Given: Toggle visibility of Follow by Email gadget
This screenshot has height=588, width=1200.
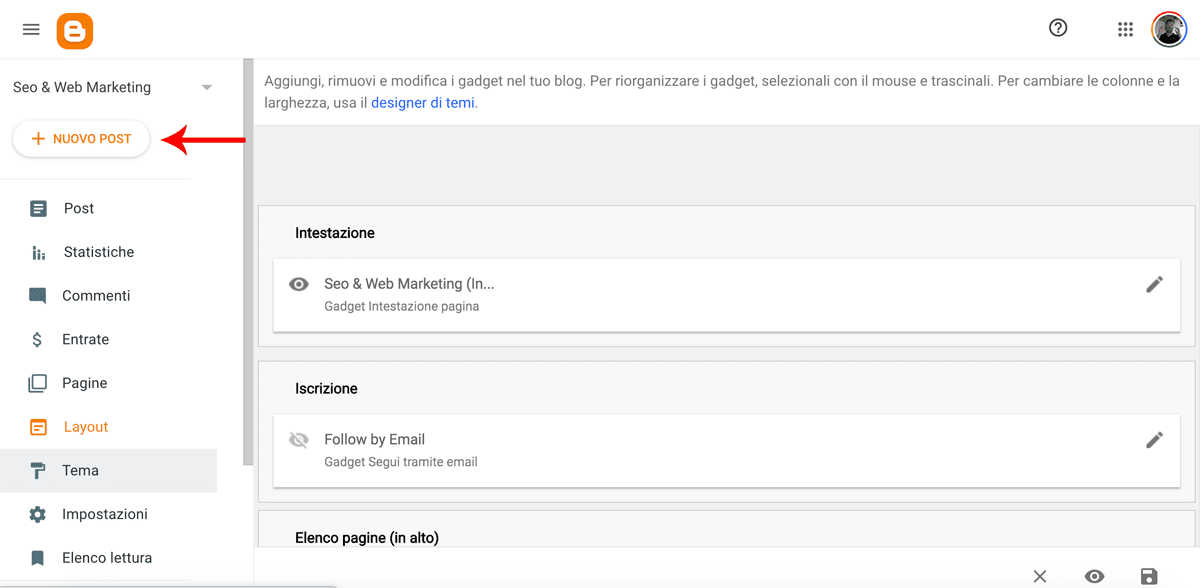Looking at the screenshot, I should pyautogui.click(x=298, y=440).
